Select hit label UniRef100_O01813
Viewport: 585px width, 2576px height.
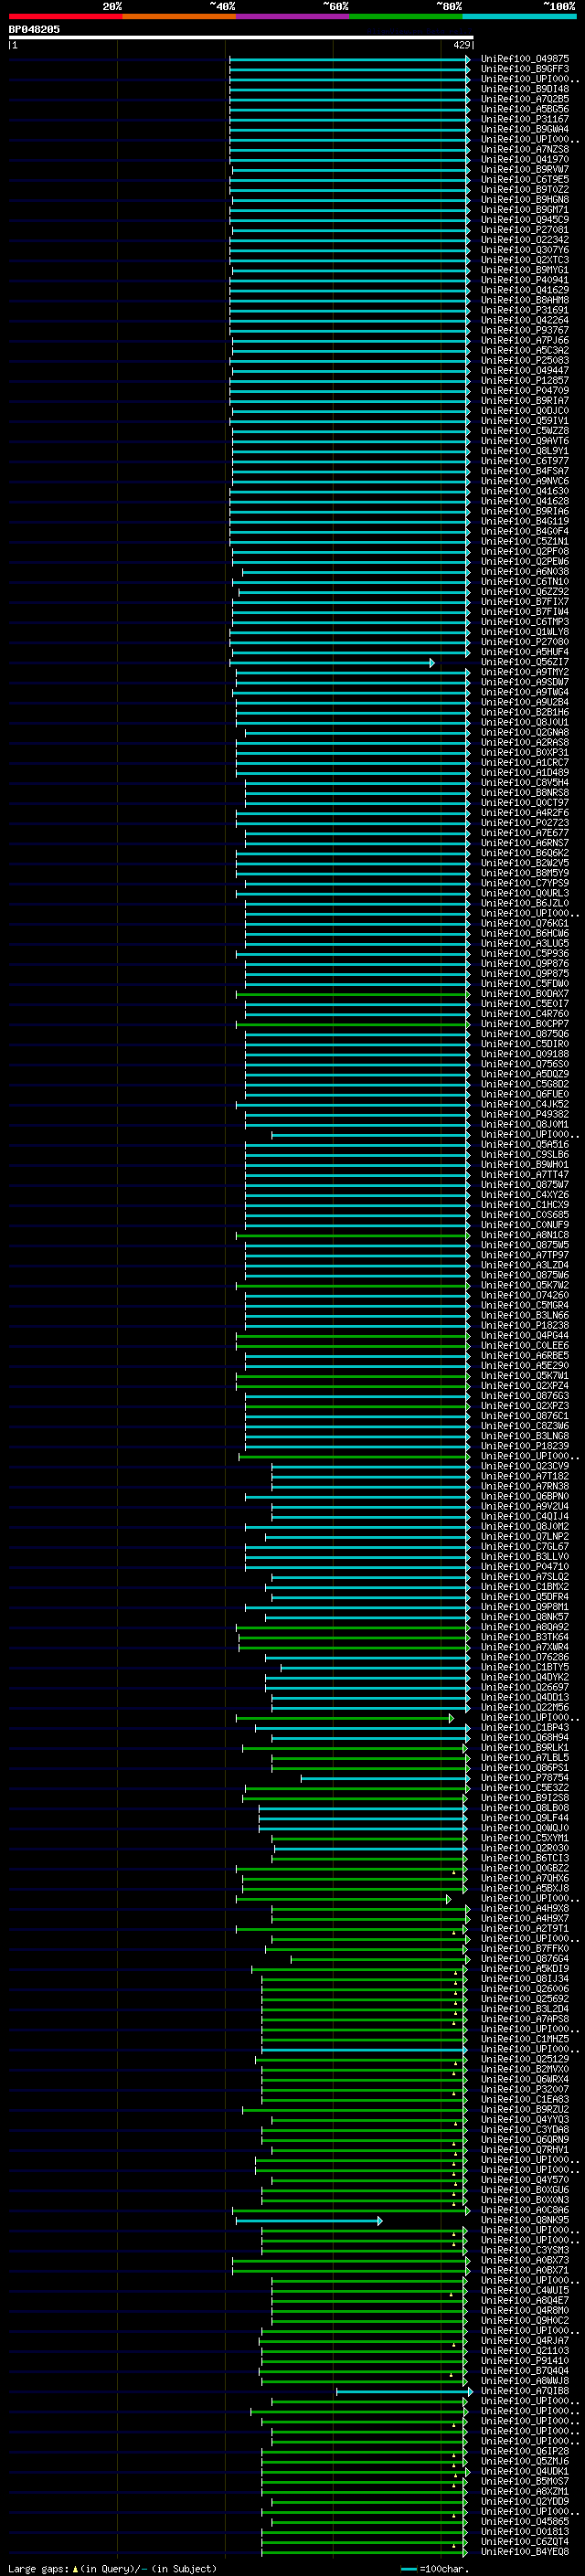click(525, 2532)
